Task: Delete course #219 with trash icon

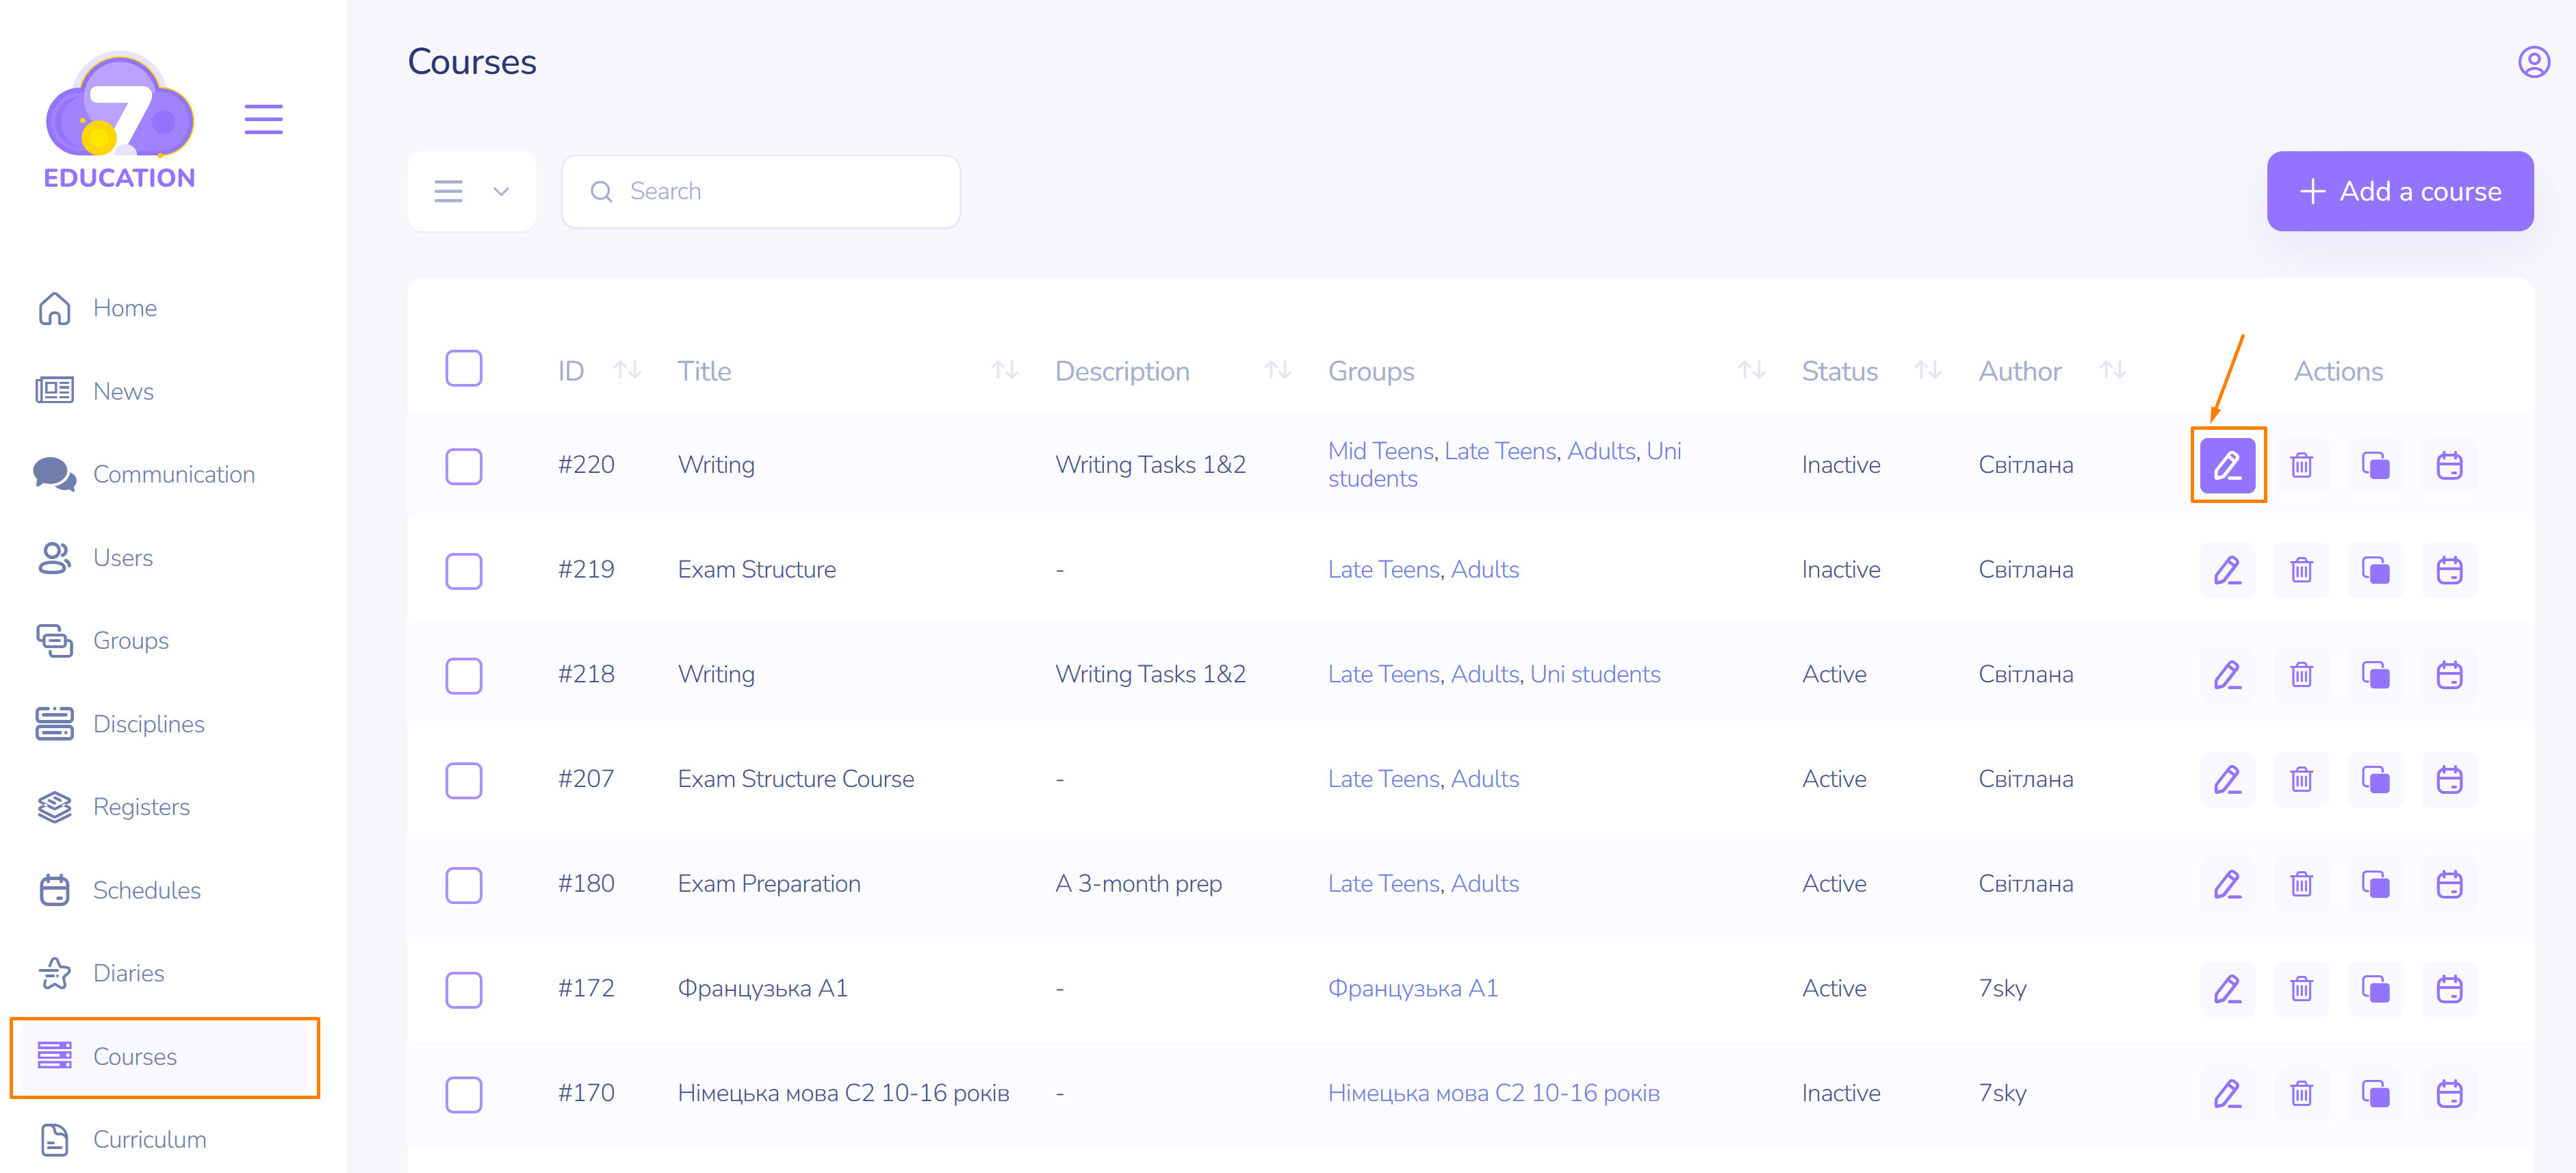Action: (x=2301, y=570)
